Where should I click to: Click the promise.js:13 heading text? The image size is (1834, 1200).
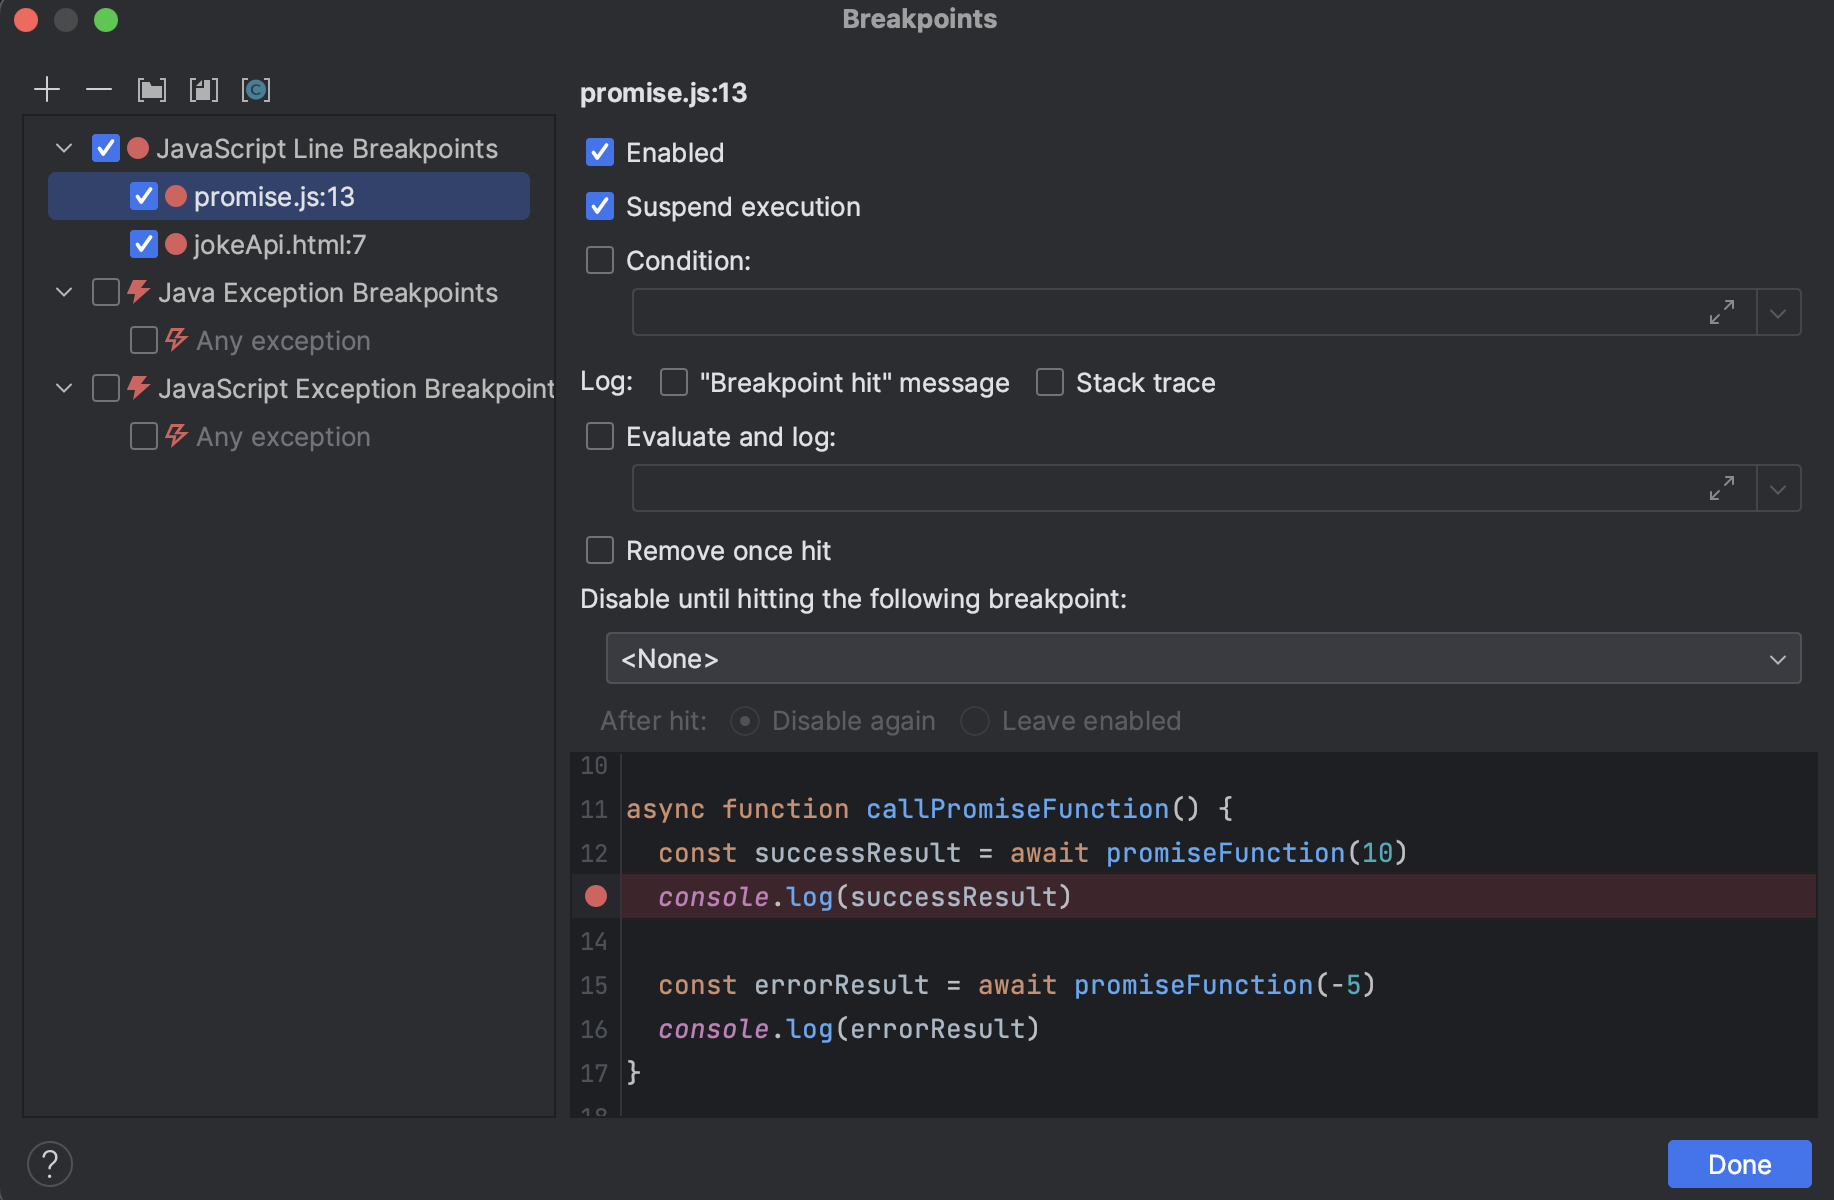click(664, 93)
